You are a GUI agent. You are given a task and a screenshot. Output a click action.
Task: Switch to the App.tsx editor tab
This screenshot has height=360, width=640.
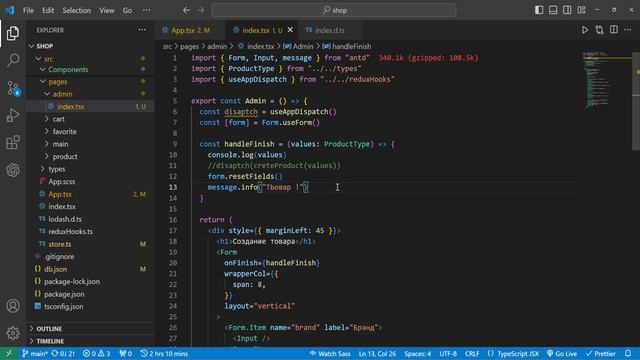190,30
